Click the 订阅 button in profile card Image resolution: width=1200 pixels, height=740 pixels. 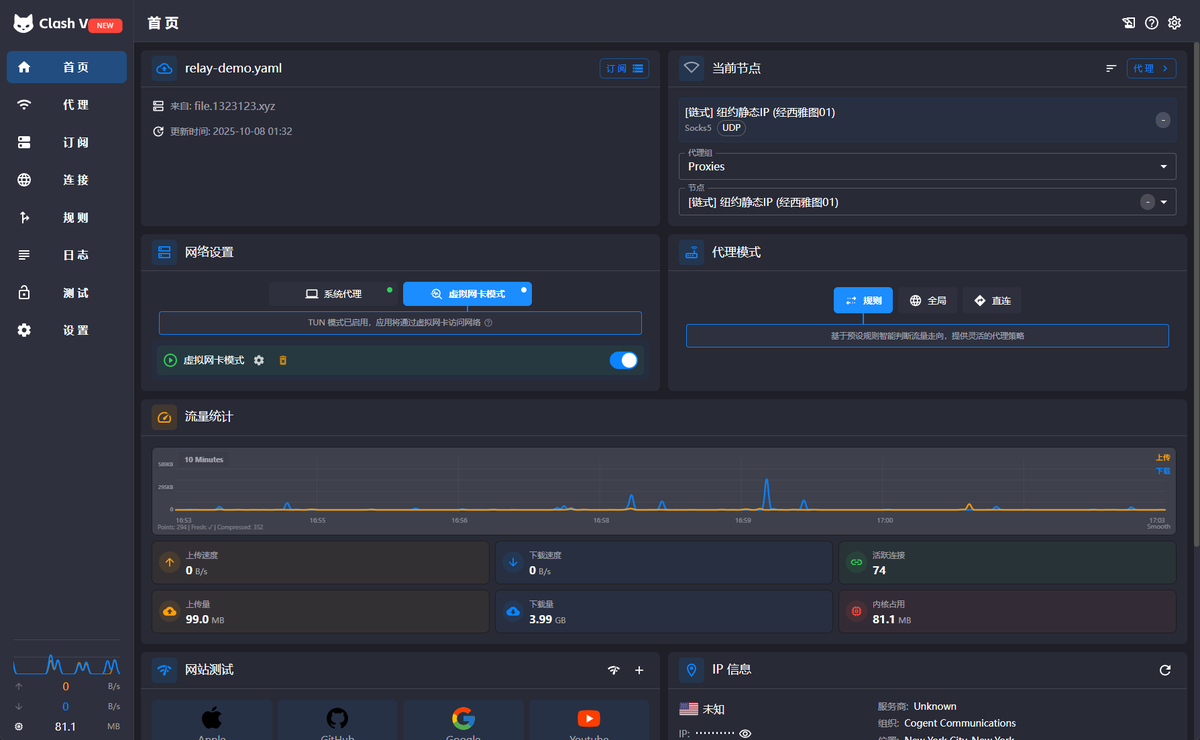pyautogui.click(x=624, y=68)
